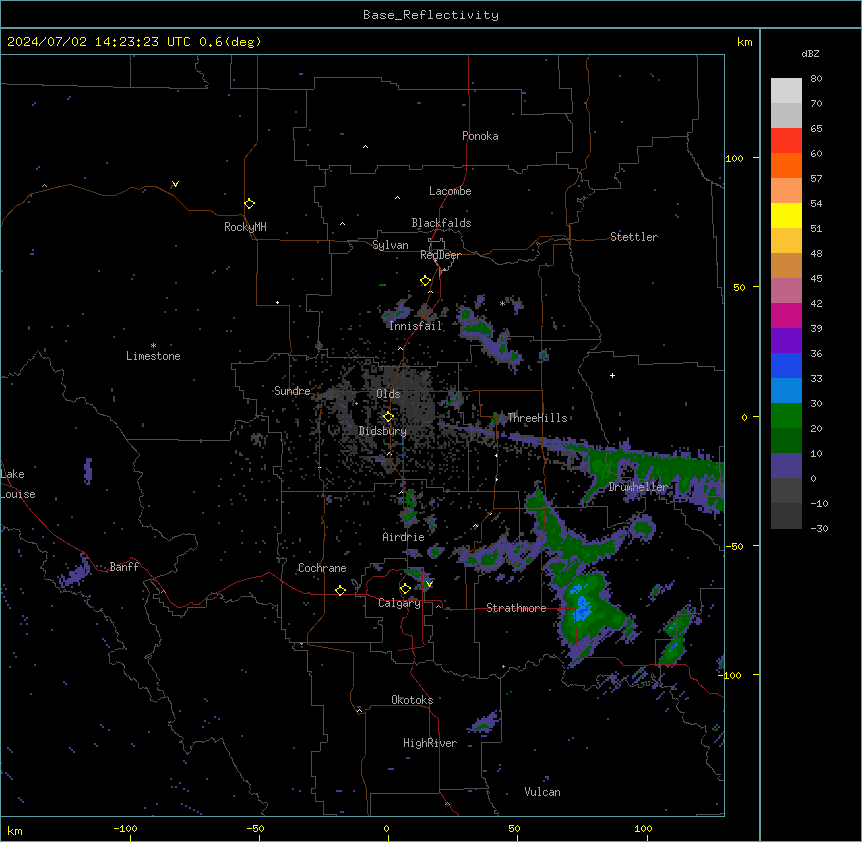
Task: Click the Blackfalds city label
Action: [x=441, y=223]
